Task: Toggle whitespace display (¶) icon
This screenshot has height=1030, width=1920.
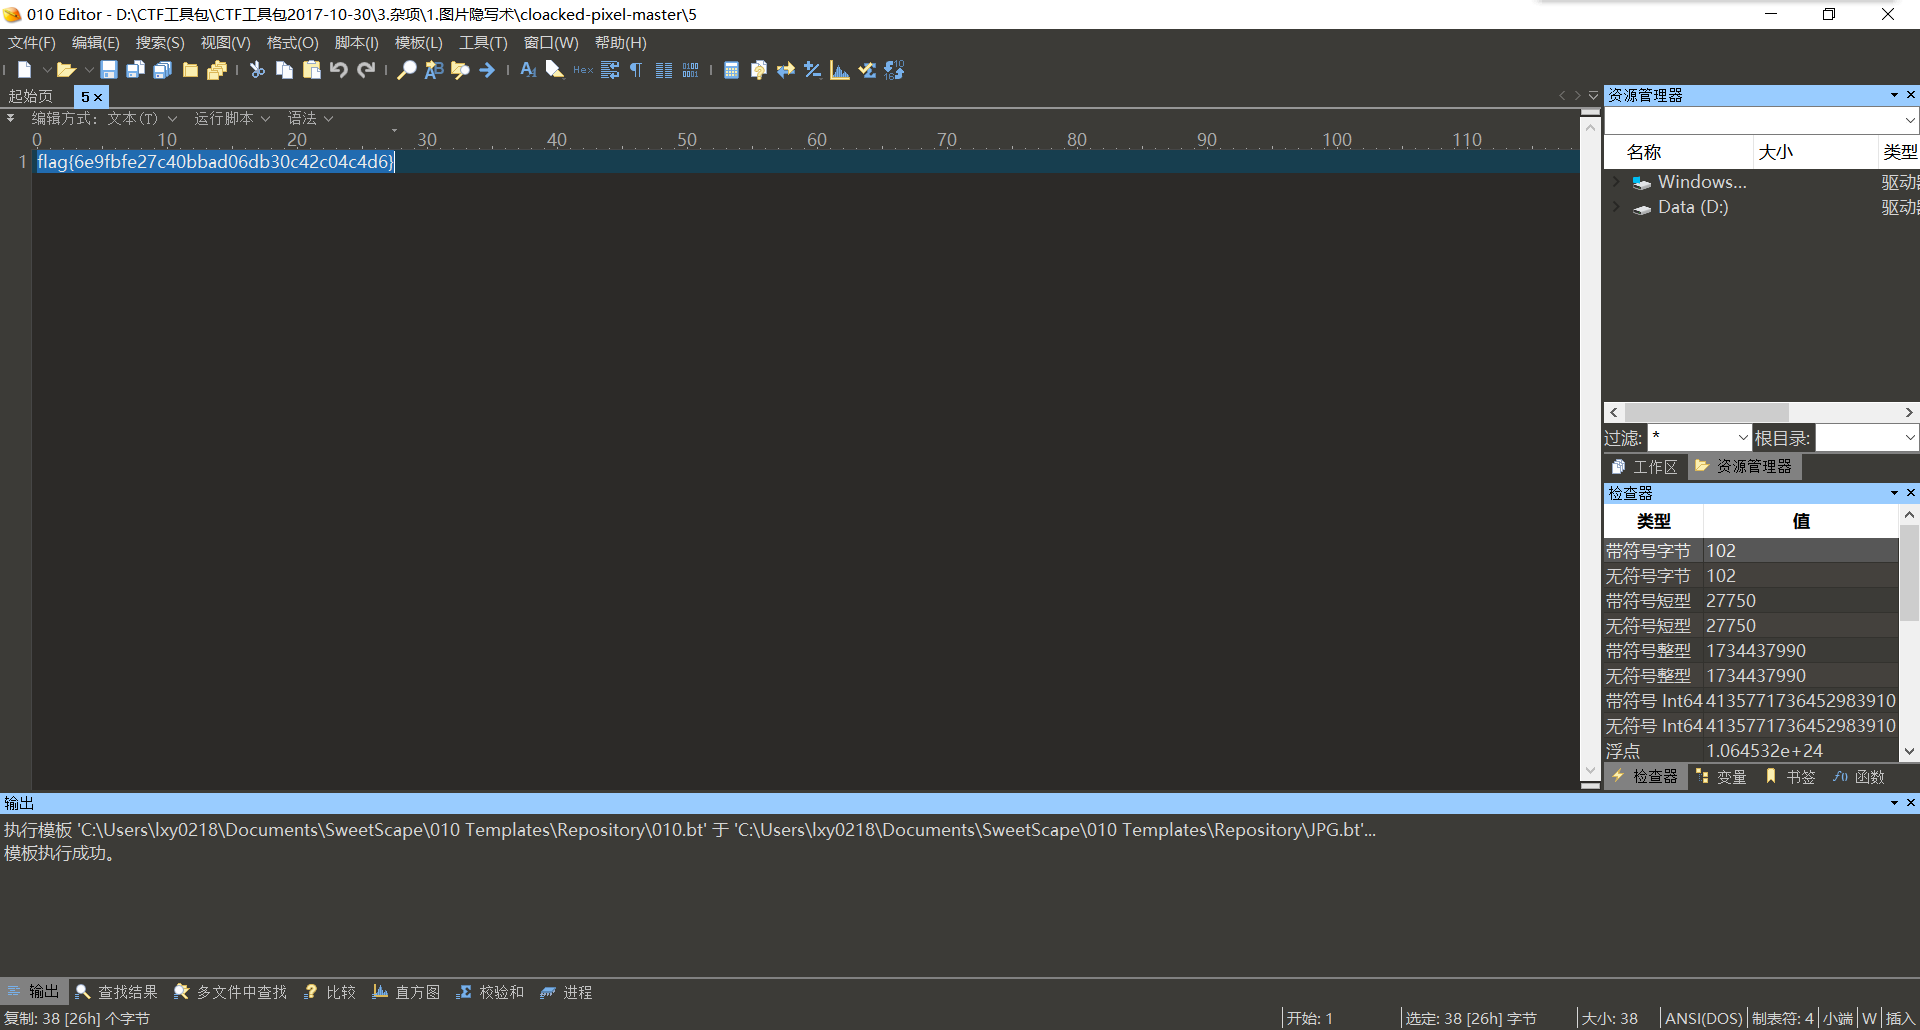Action: click(x=636, y=70)
